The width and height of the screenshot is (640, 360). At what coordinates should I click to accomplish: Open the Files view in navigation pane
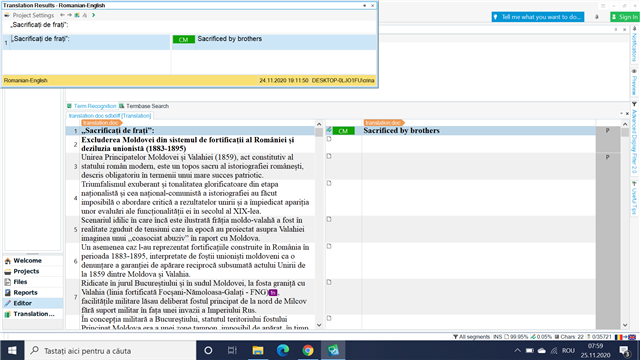tap(33, 282)
